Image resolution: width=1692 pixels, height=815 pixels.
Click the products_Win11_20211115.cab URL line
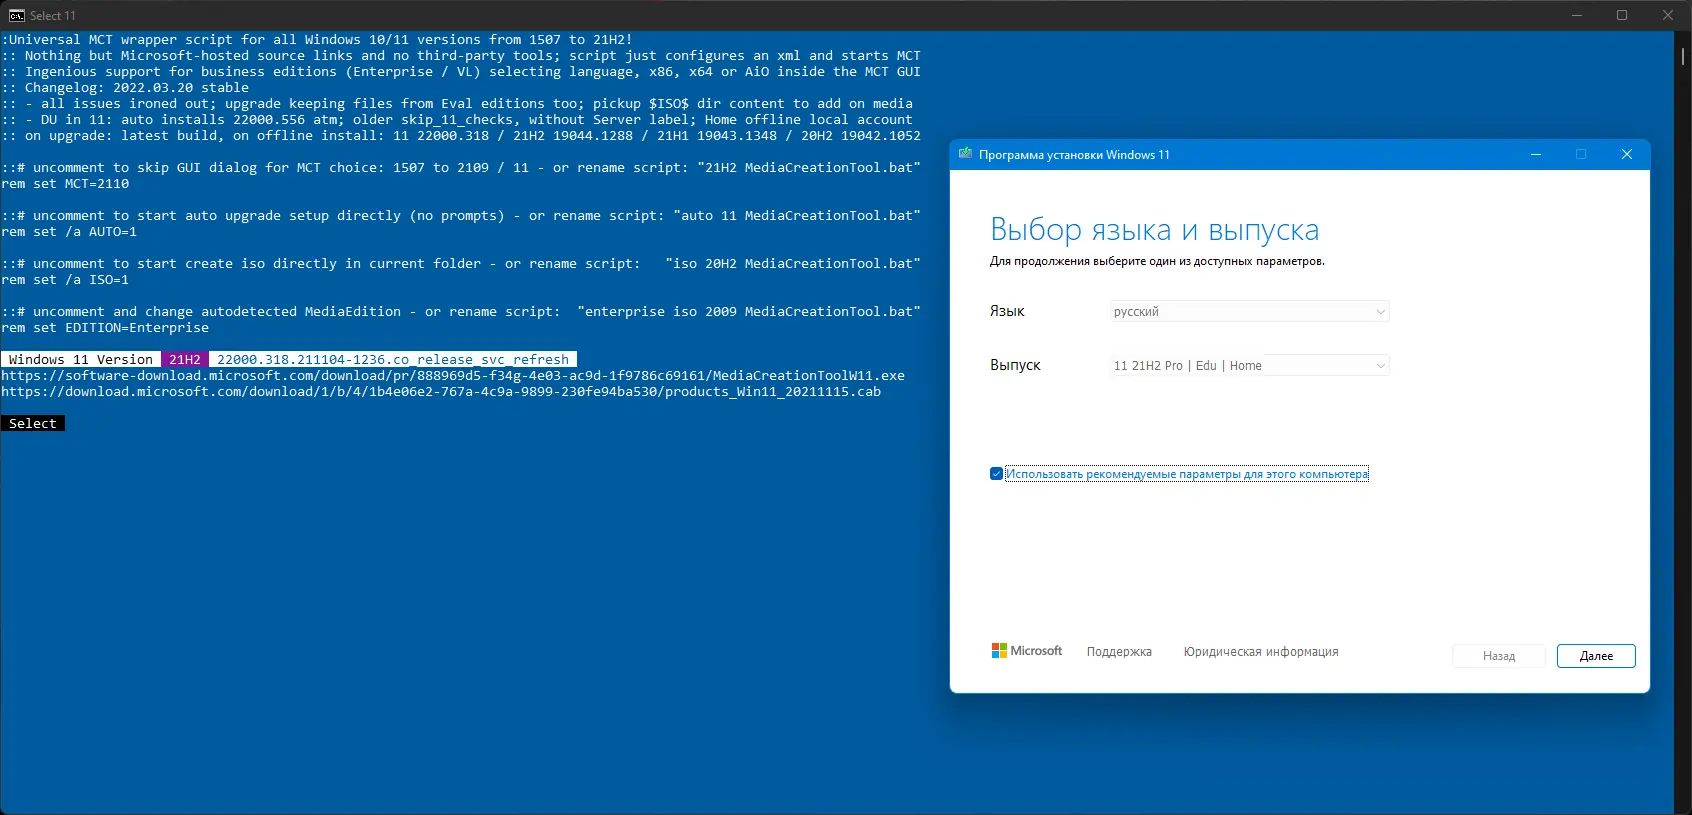click(x=441, y=392)
